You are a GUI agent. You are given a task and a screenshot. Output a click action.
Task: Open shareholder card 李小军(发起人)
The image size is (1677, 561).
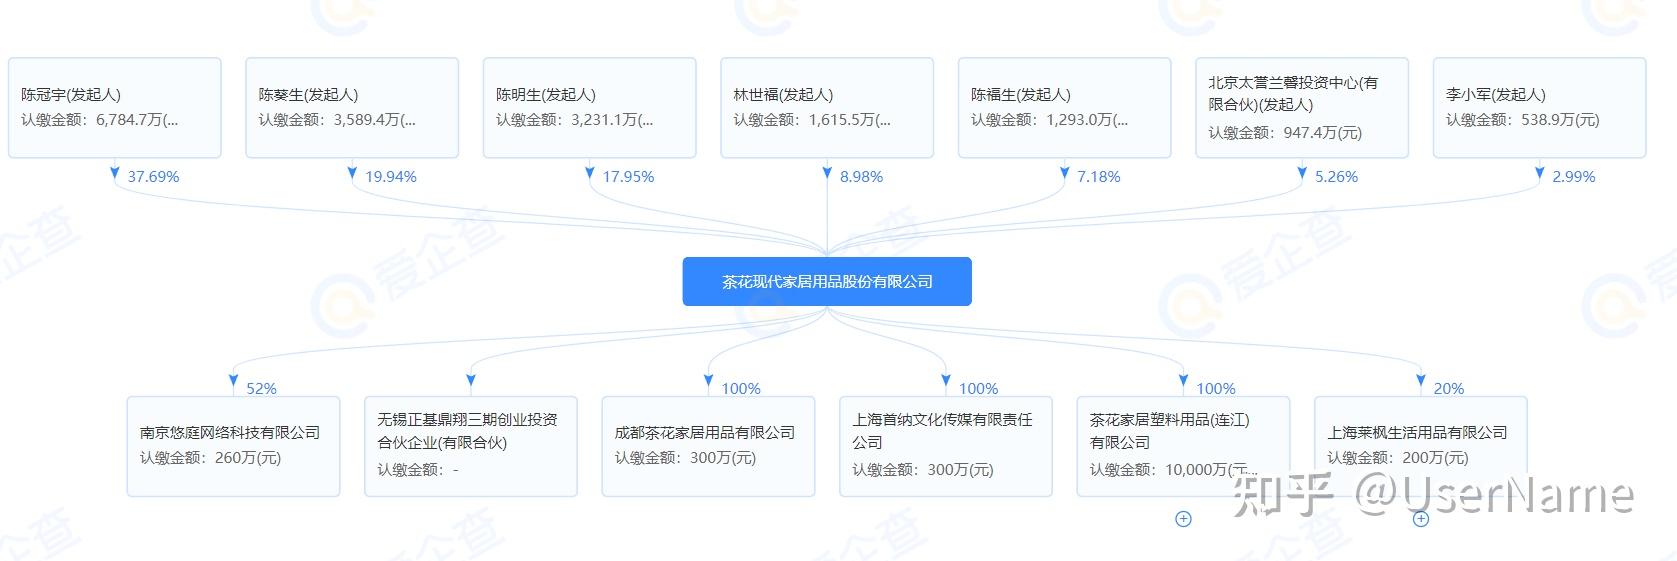click(1540, 108)
